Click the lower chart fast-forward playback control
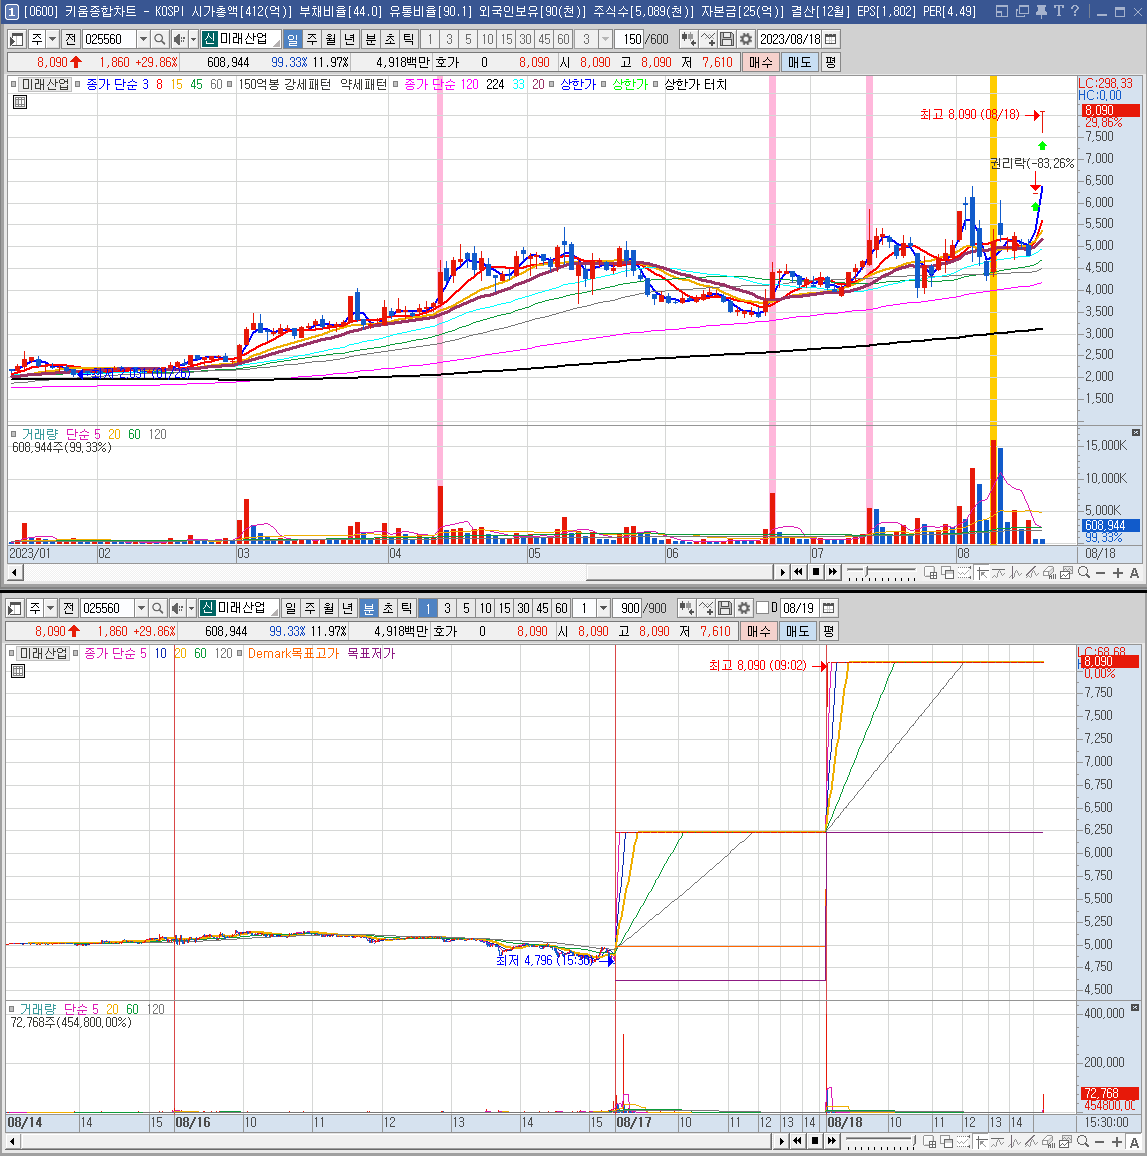The image size is (1147, 1156). tap(832, 1141)
